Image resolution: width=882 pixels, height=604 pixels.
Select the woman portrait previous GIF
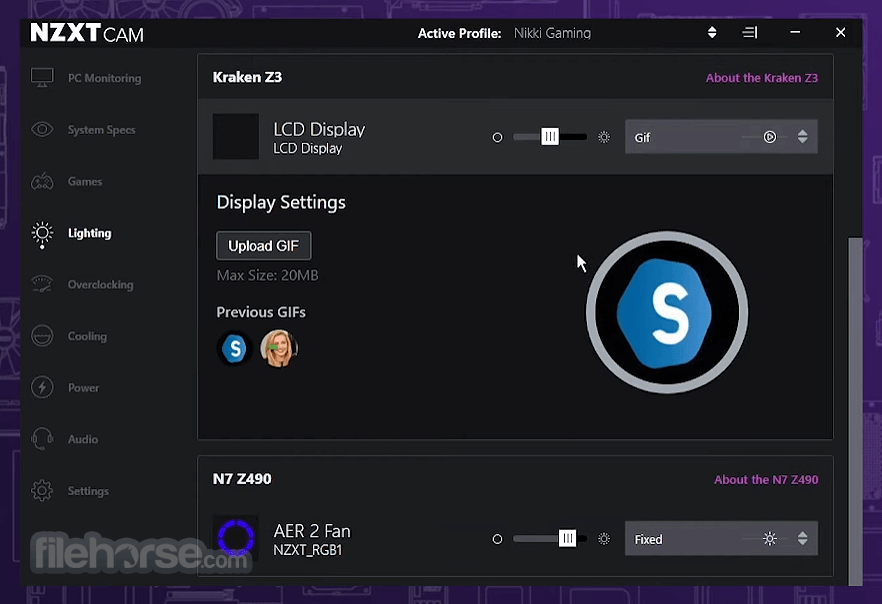point(278,349)
